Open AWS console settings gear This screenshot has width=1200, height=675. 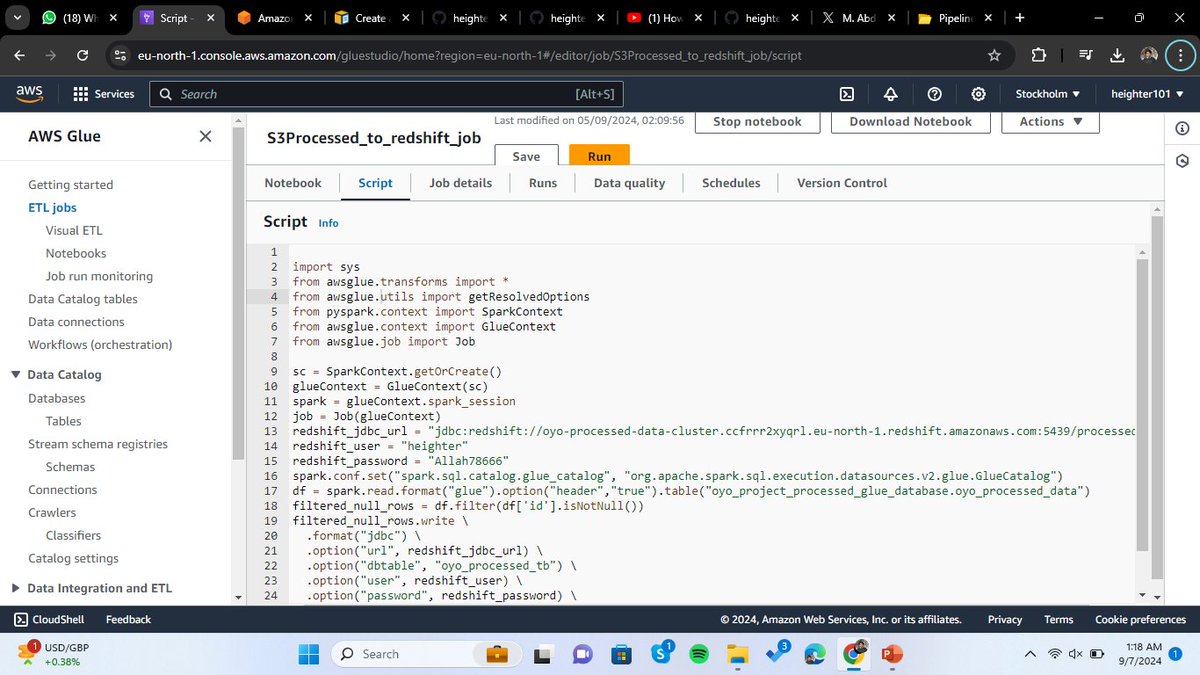[x=979, y=94]
